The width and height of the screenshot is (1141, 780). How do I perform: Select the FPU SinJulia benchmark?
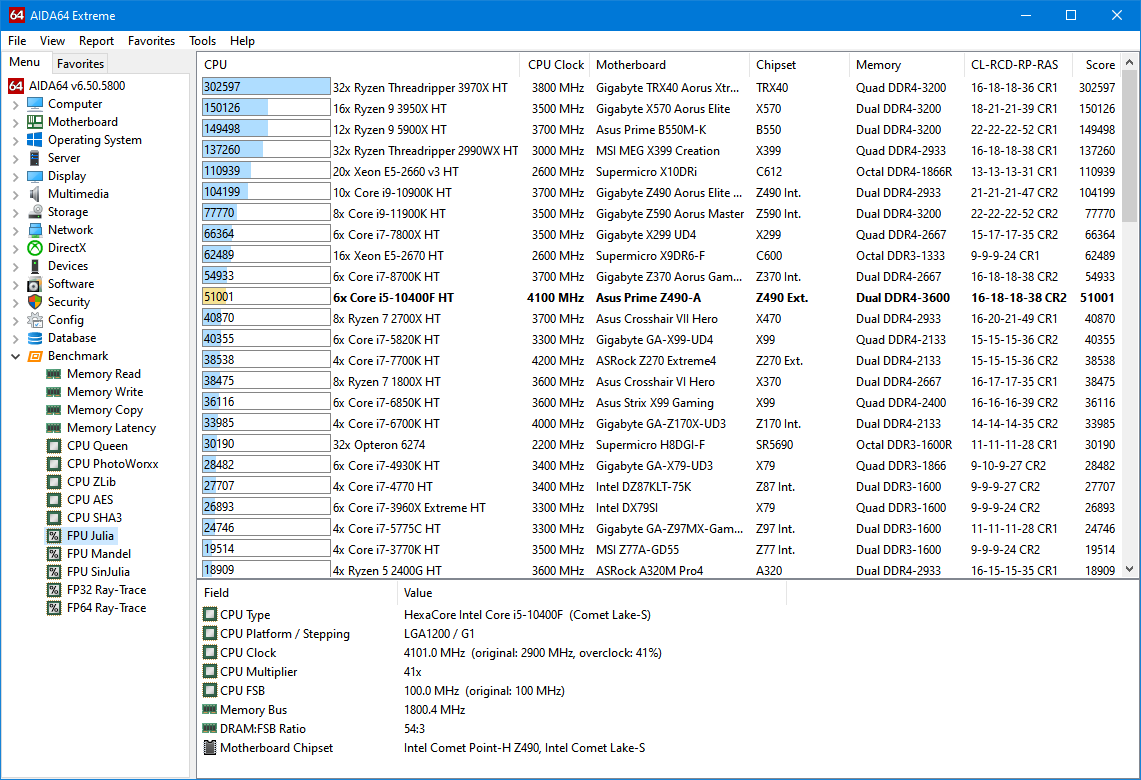98,572
